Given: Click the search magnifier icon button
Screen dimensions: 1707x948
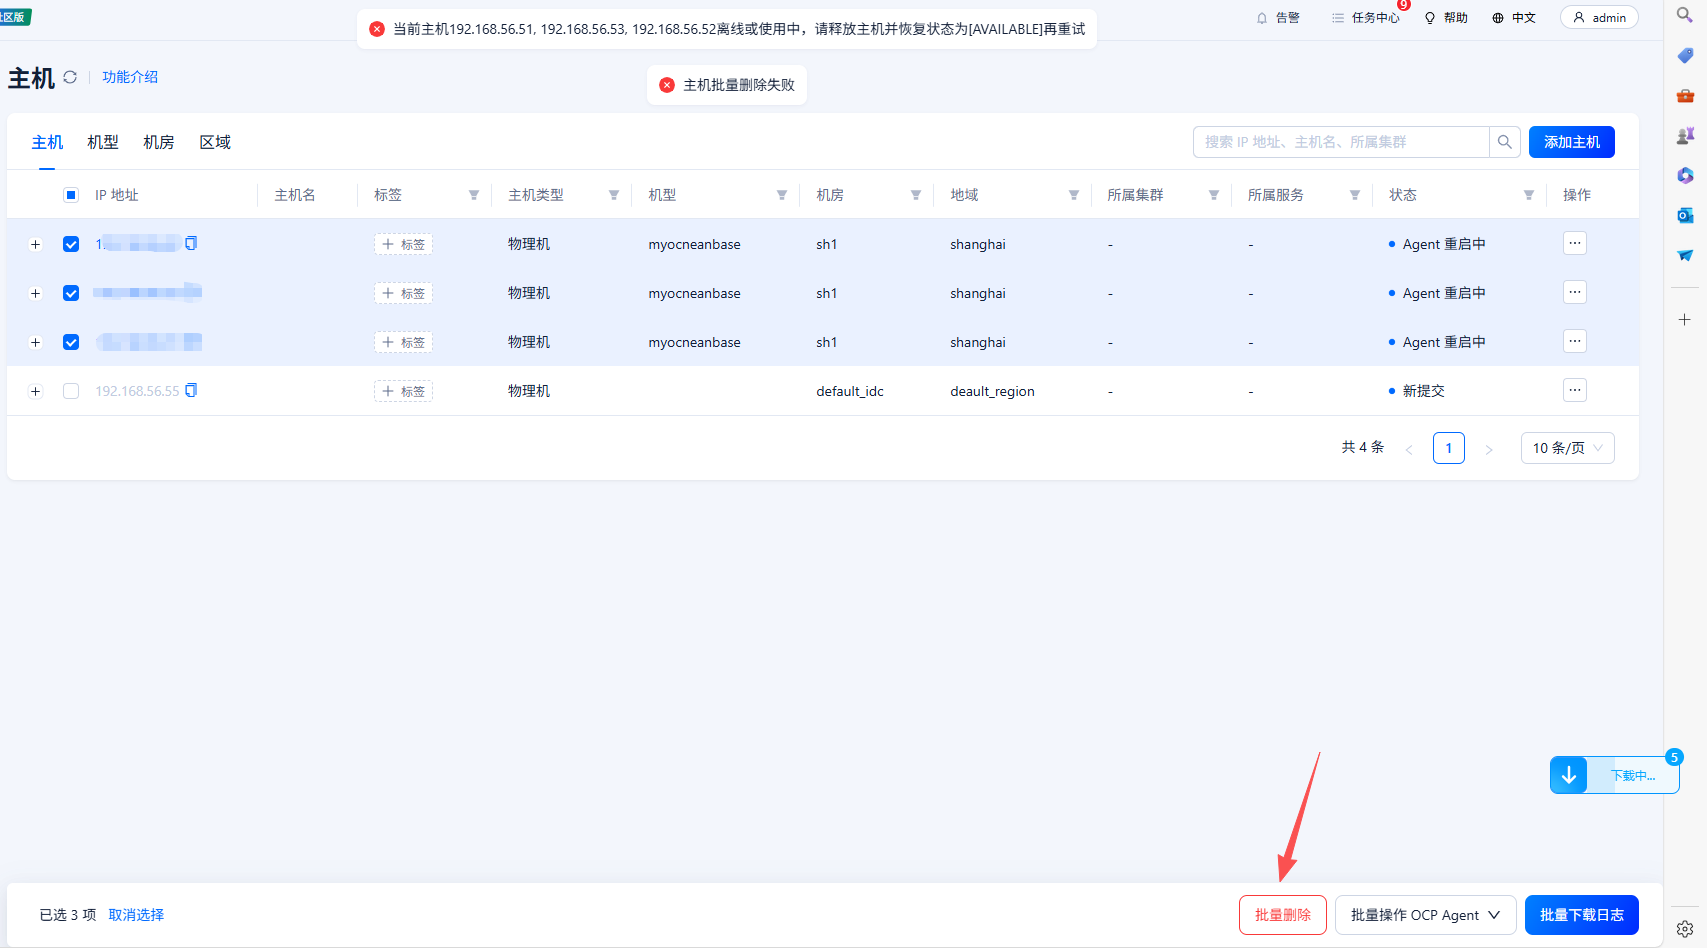Looking at the screenshot, I should 1504,142.
